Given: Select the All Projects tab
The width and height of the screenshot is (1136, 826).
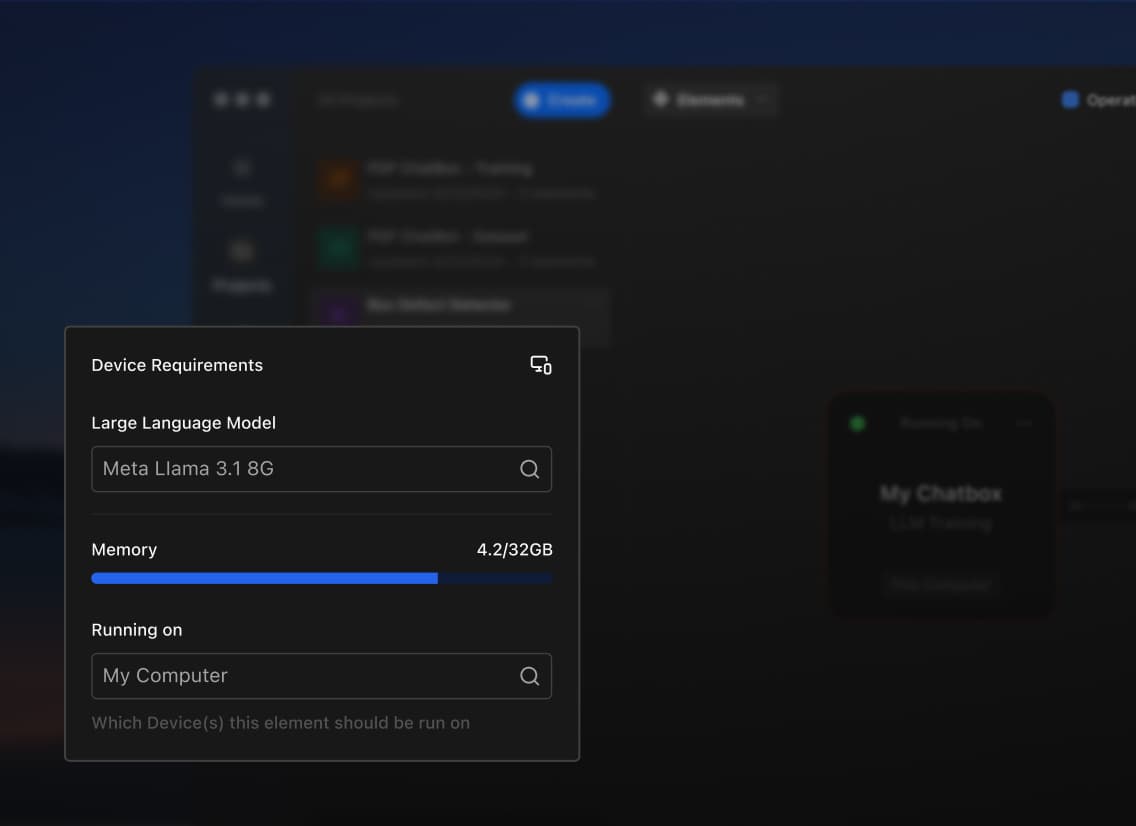Looking at the screenshot, I should (357, 100).
